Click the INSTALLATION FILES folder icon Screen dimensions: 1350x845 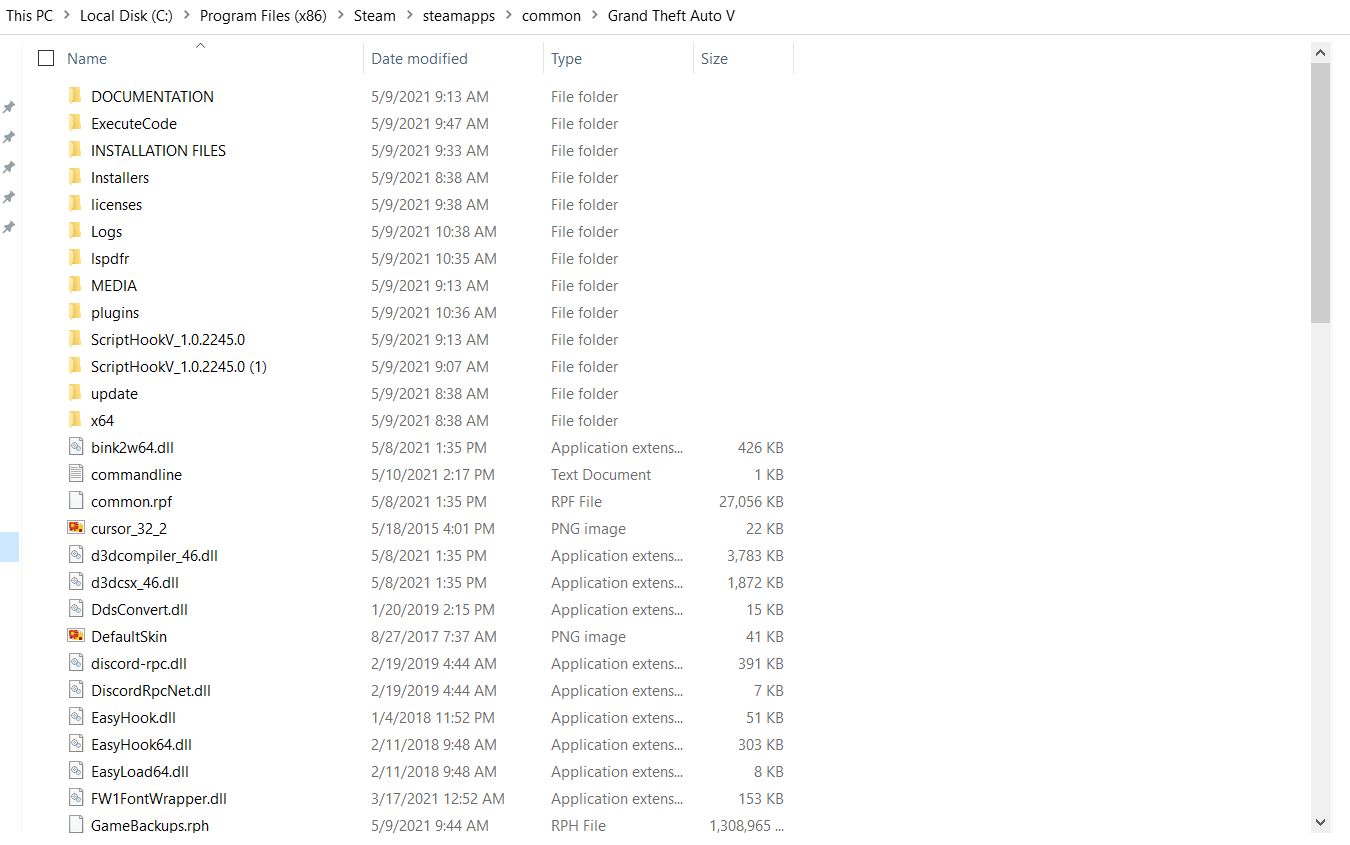point(75,150)
